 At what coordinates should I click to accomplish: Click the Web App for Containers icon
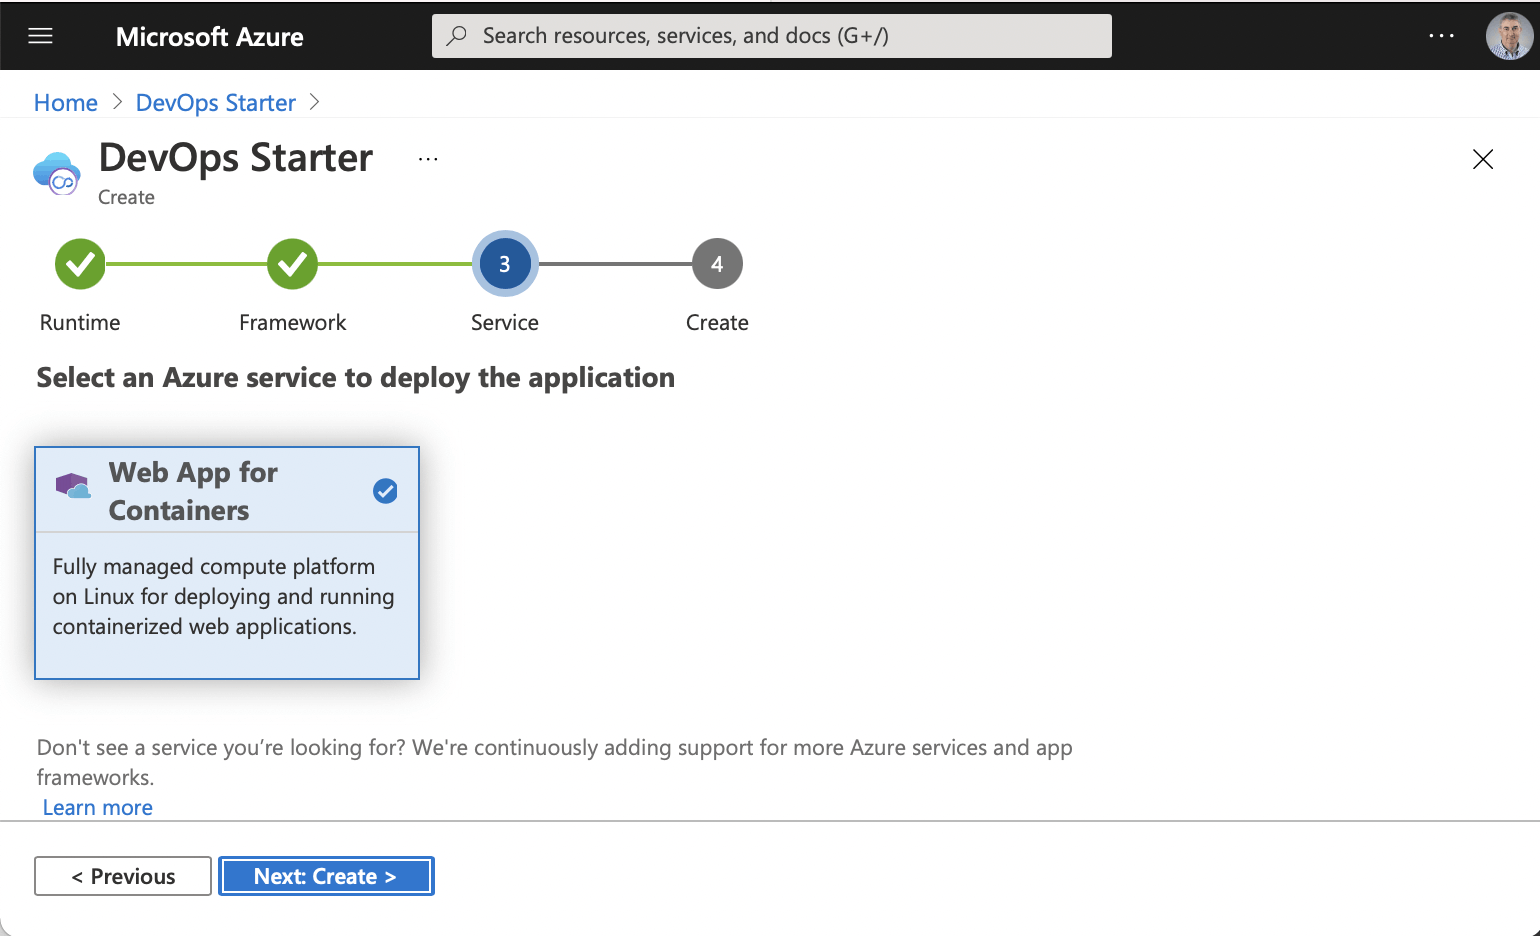[x=73, y=488]
